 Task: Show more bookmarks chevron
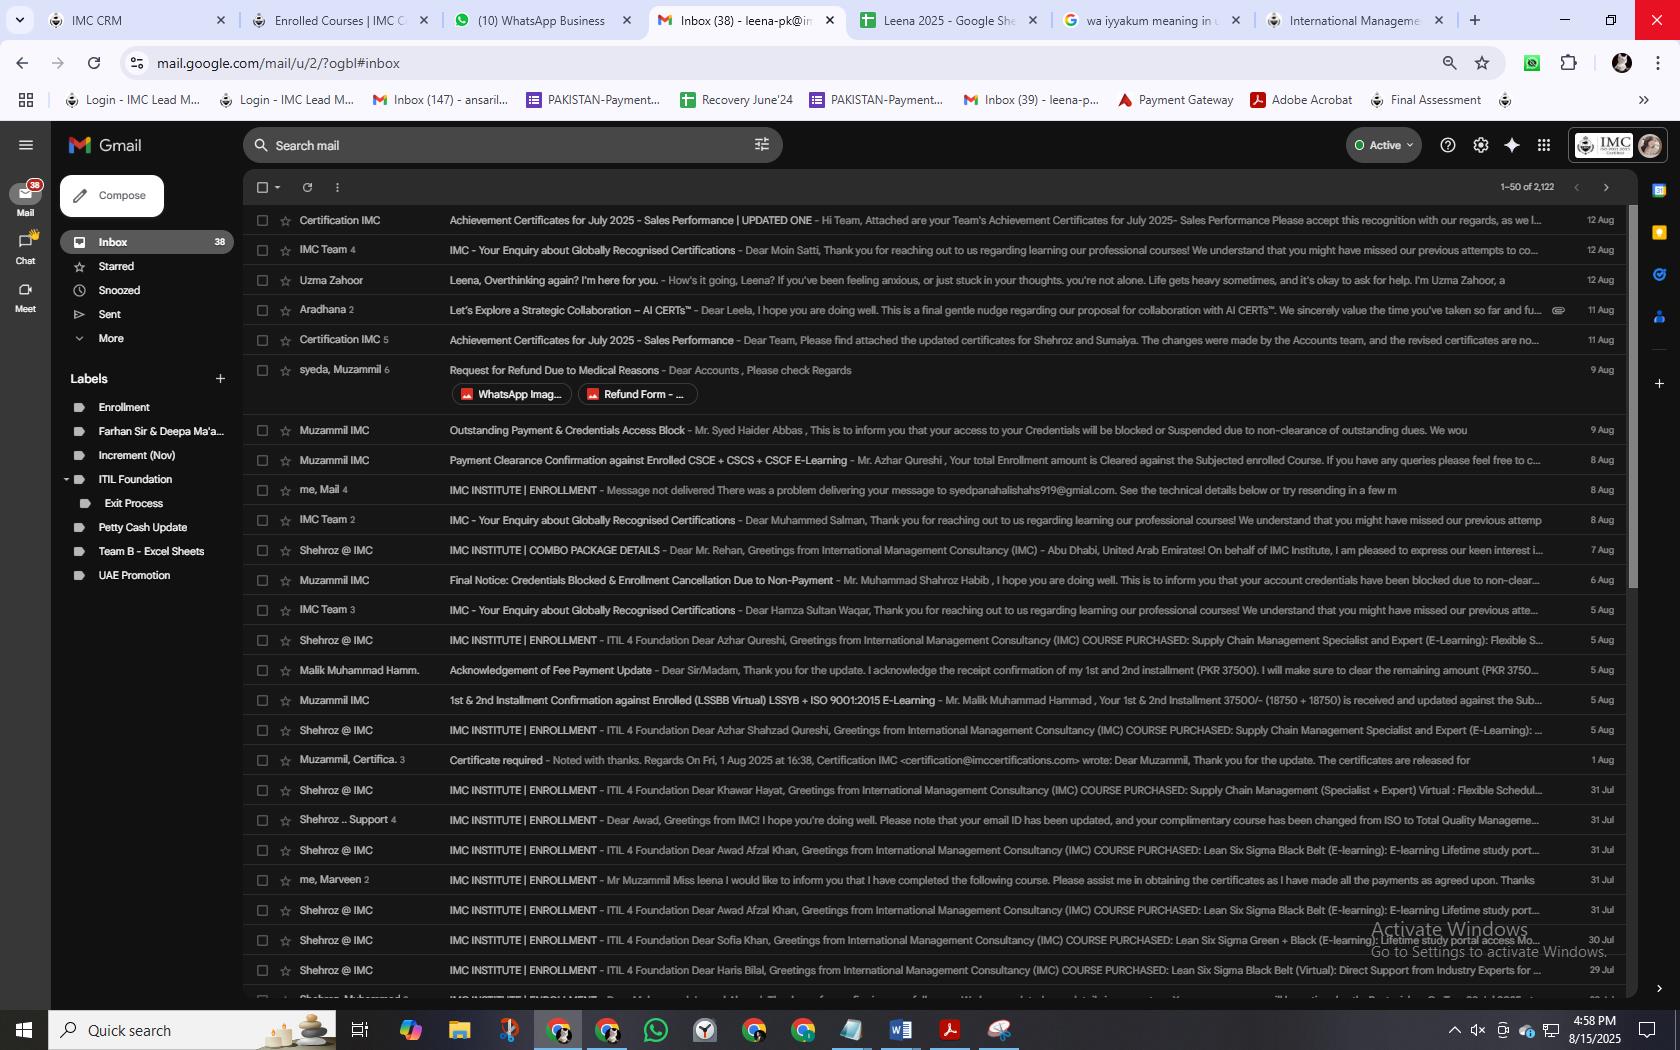[1643, 100]
